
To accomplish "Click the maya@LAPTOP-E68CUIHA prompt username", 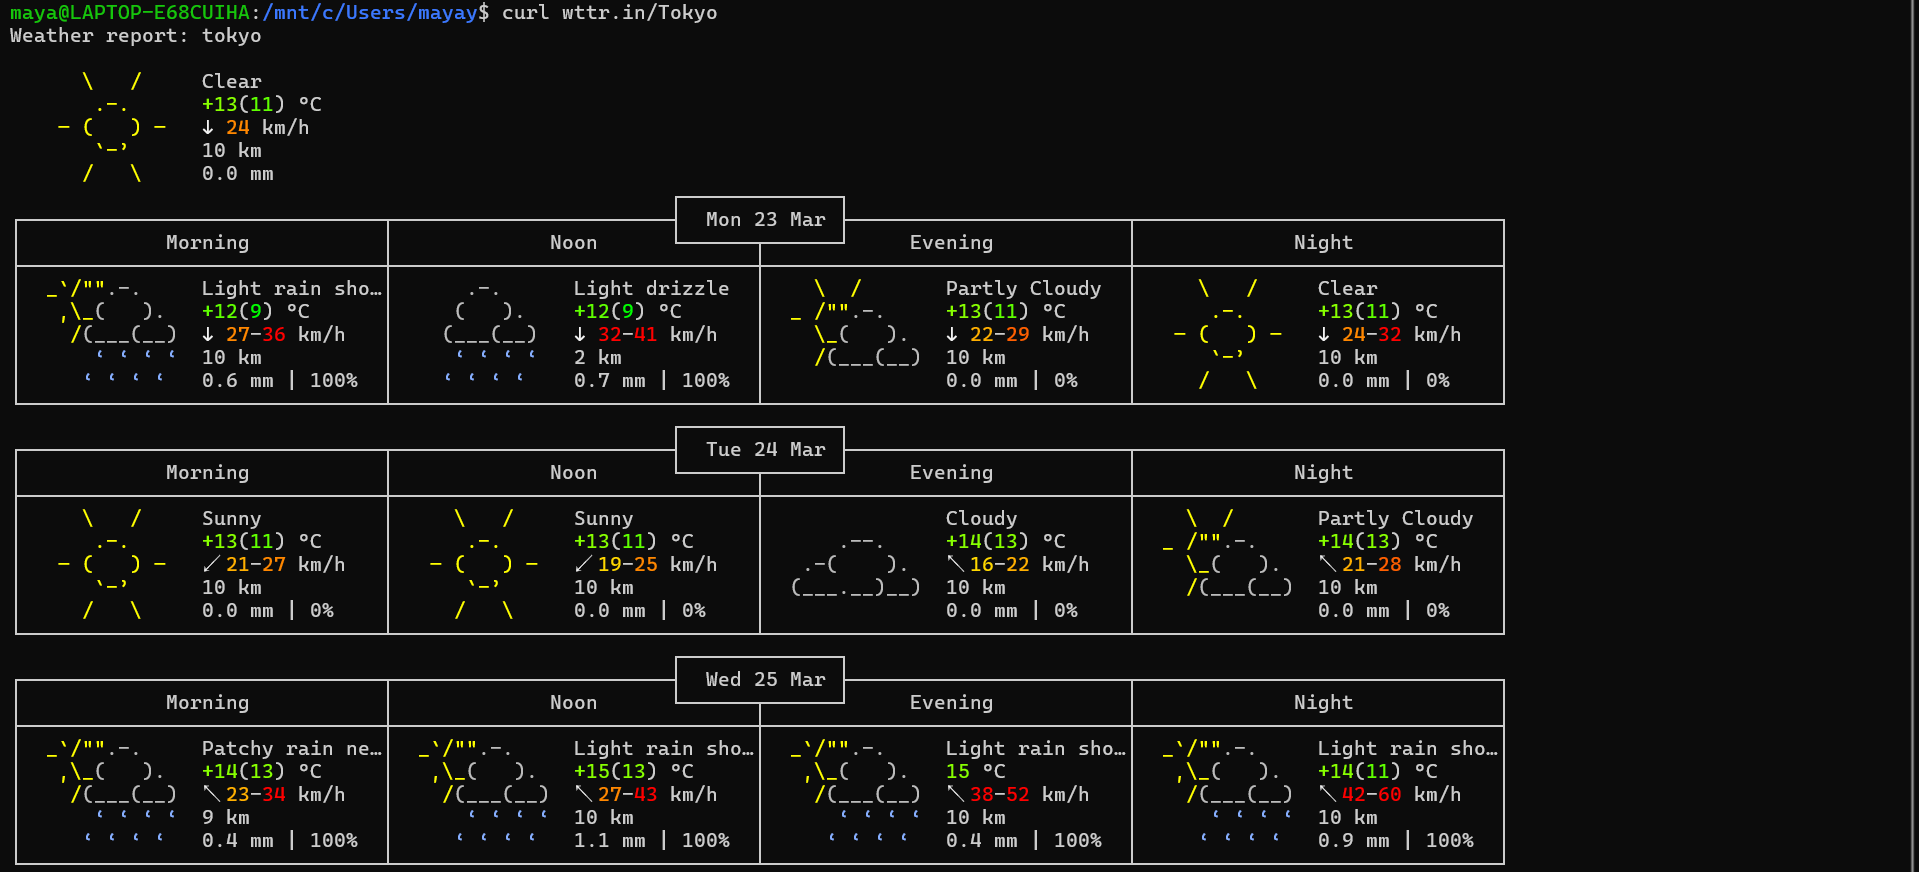I will pyautogui.click(x=130, y=13).
